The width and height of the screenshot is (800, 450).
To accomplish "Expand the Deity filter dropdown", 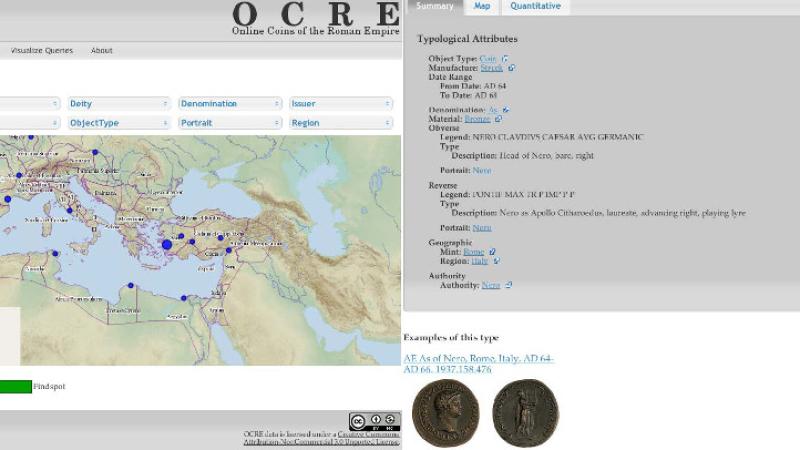I will coord(118,104).
